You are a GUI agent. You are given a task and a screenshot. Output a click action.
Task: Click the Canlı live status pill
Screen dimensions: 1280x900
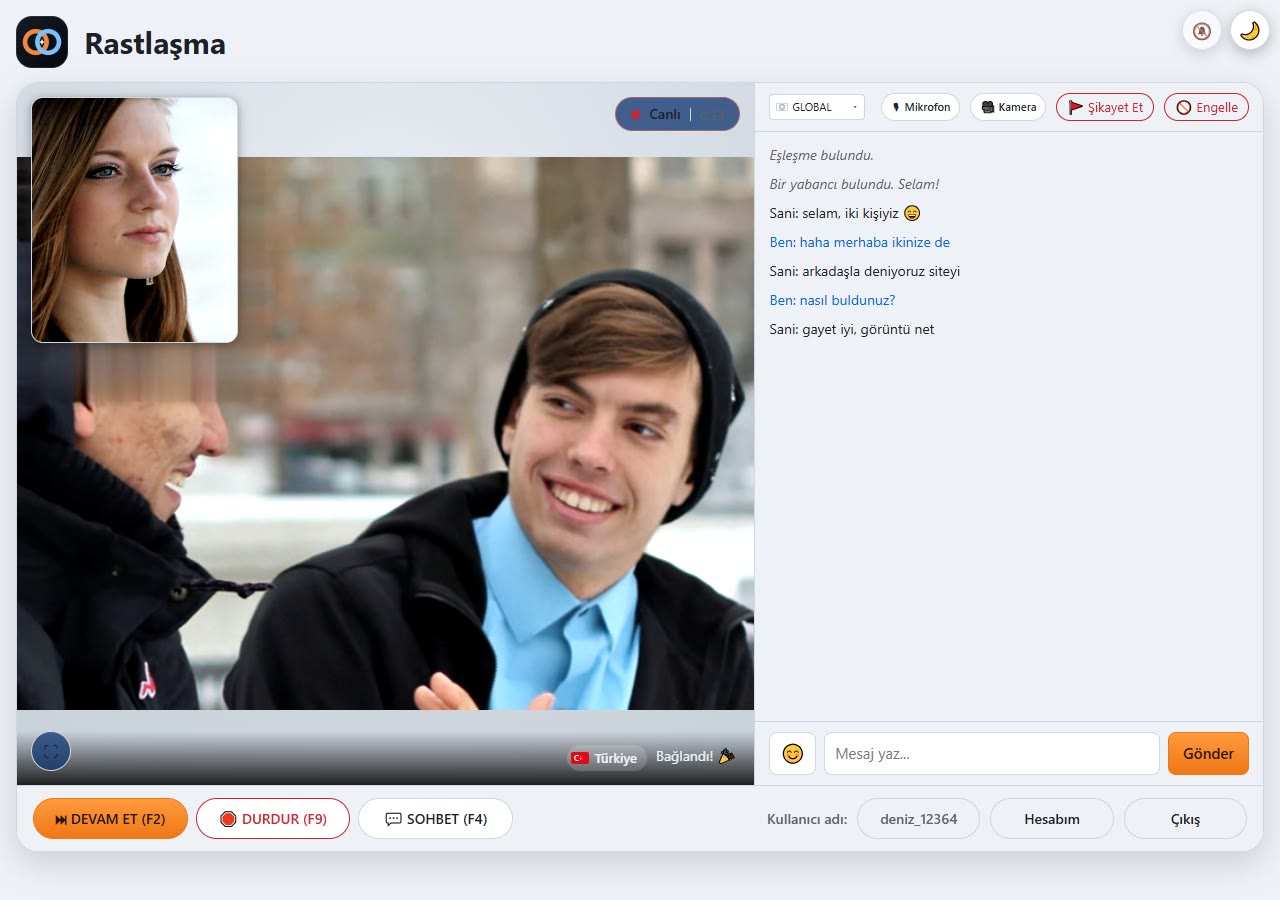coord(677,114)
